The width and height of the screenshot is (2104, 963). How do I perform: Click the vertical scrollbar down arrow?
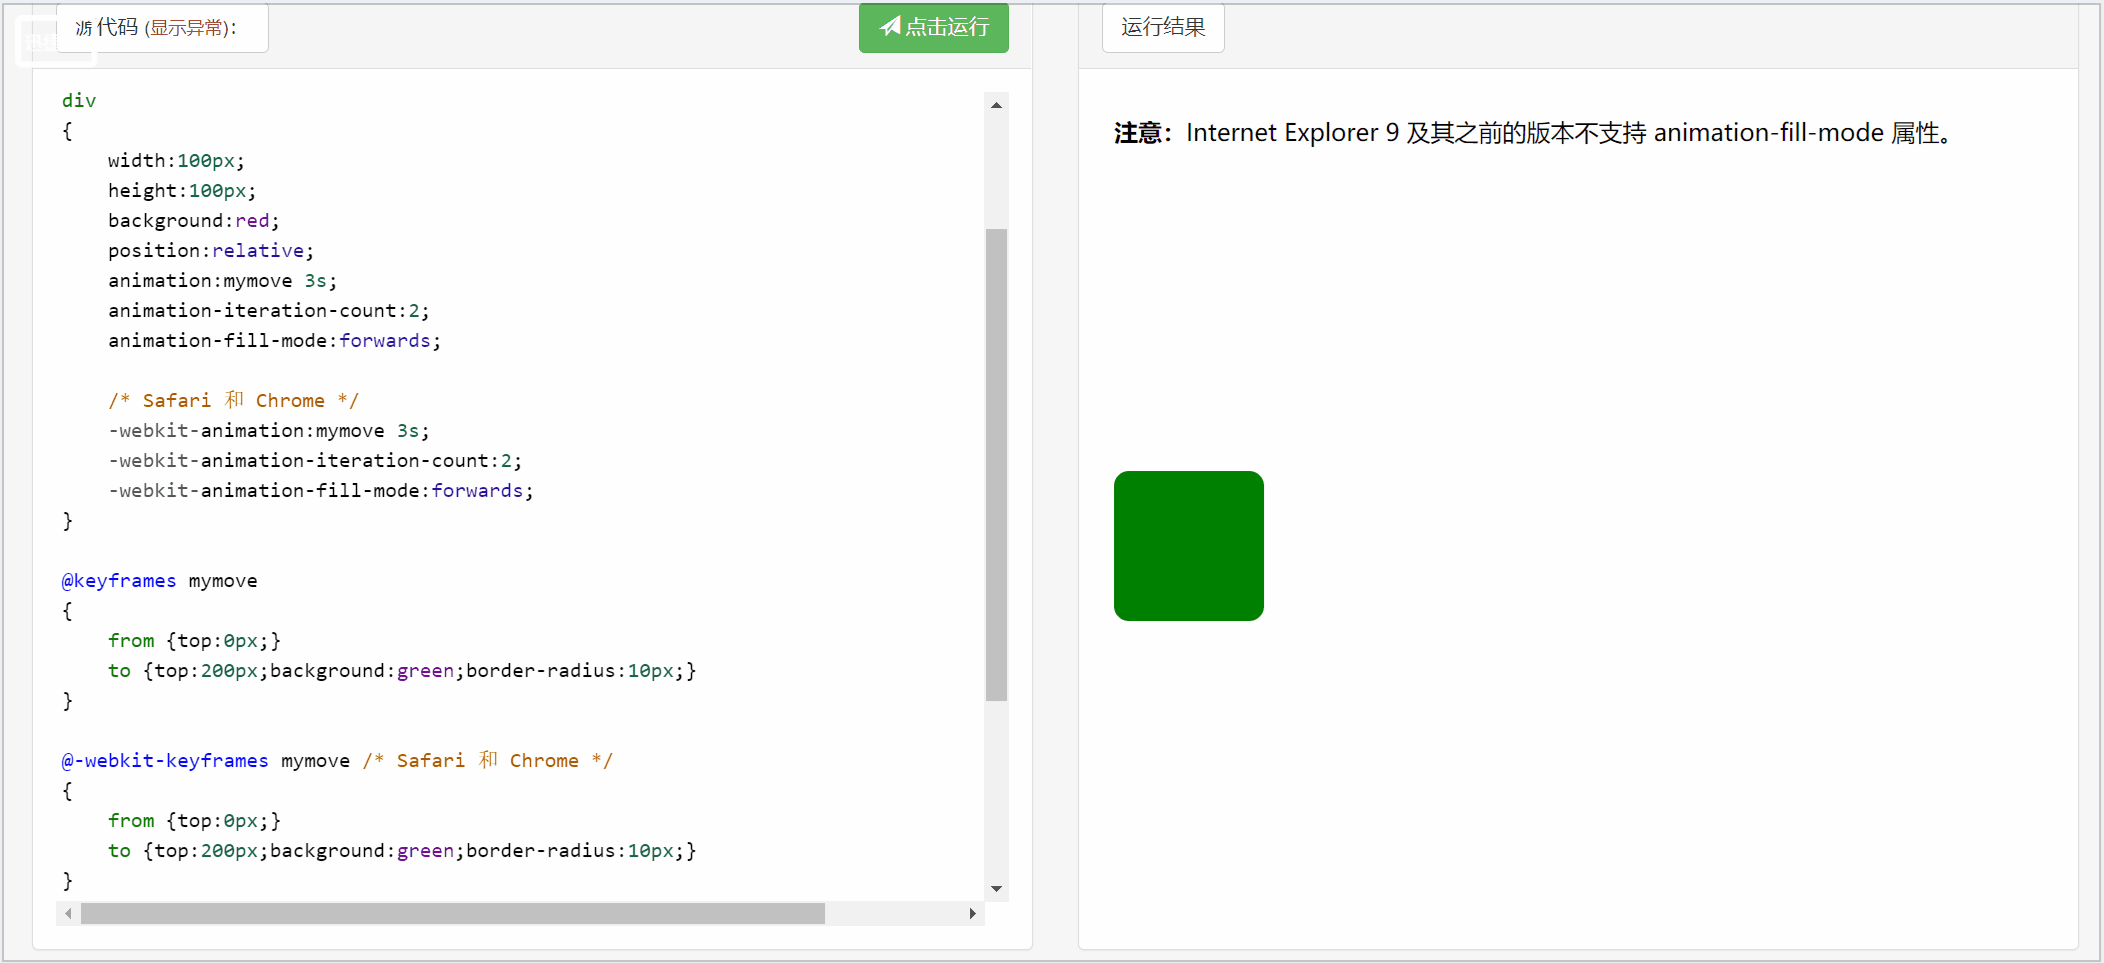point(996,888)
